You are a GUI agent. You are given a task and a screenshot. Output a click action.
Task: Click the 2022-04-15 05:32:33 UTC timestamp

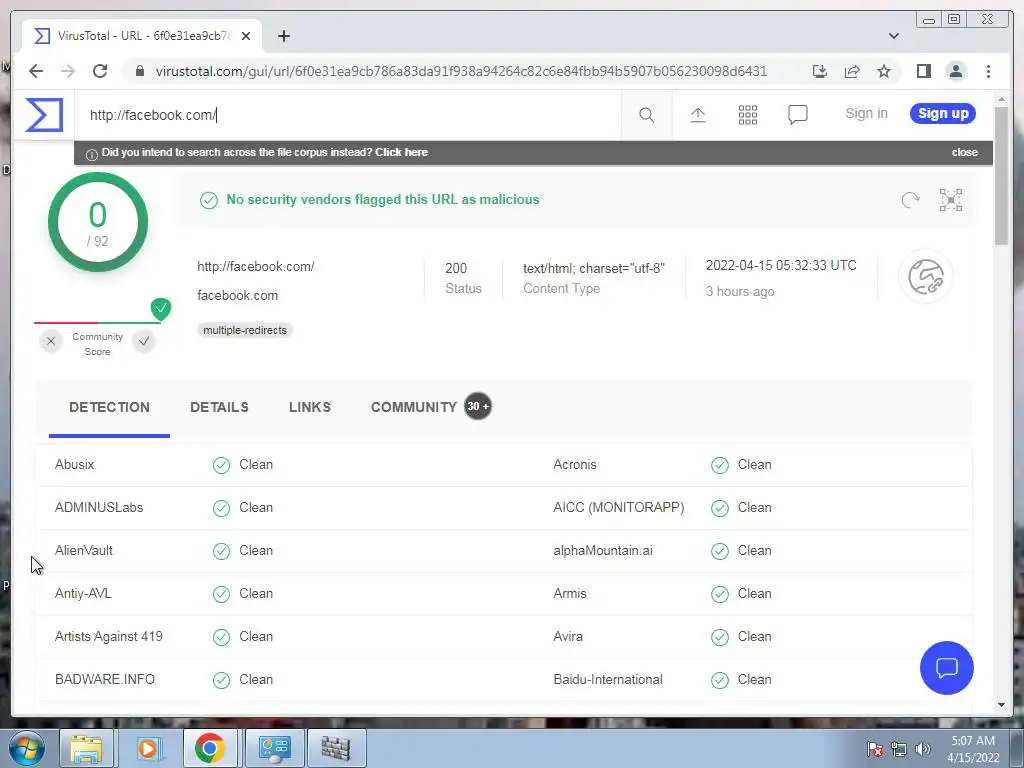pos(781,266)
